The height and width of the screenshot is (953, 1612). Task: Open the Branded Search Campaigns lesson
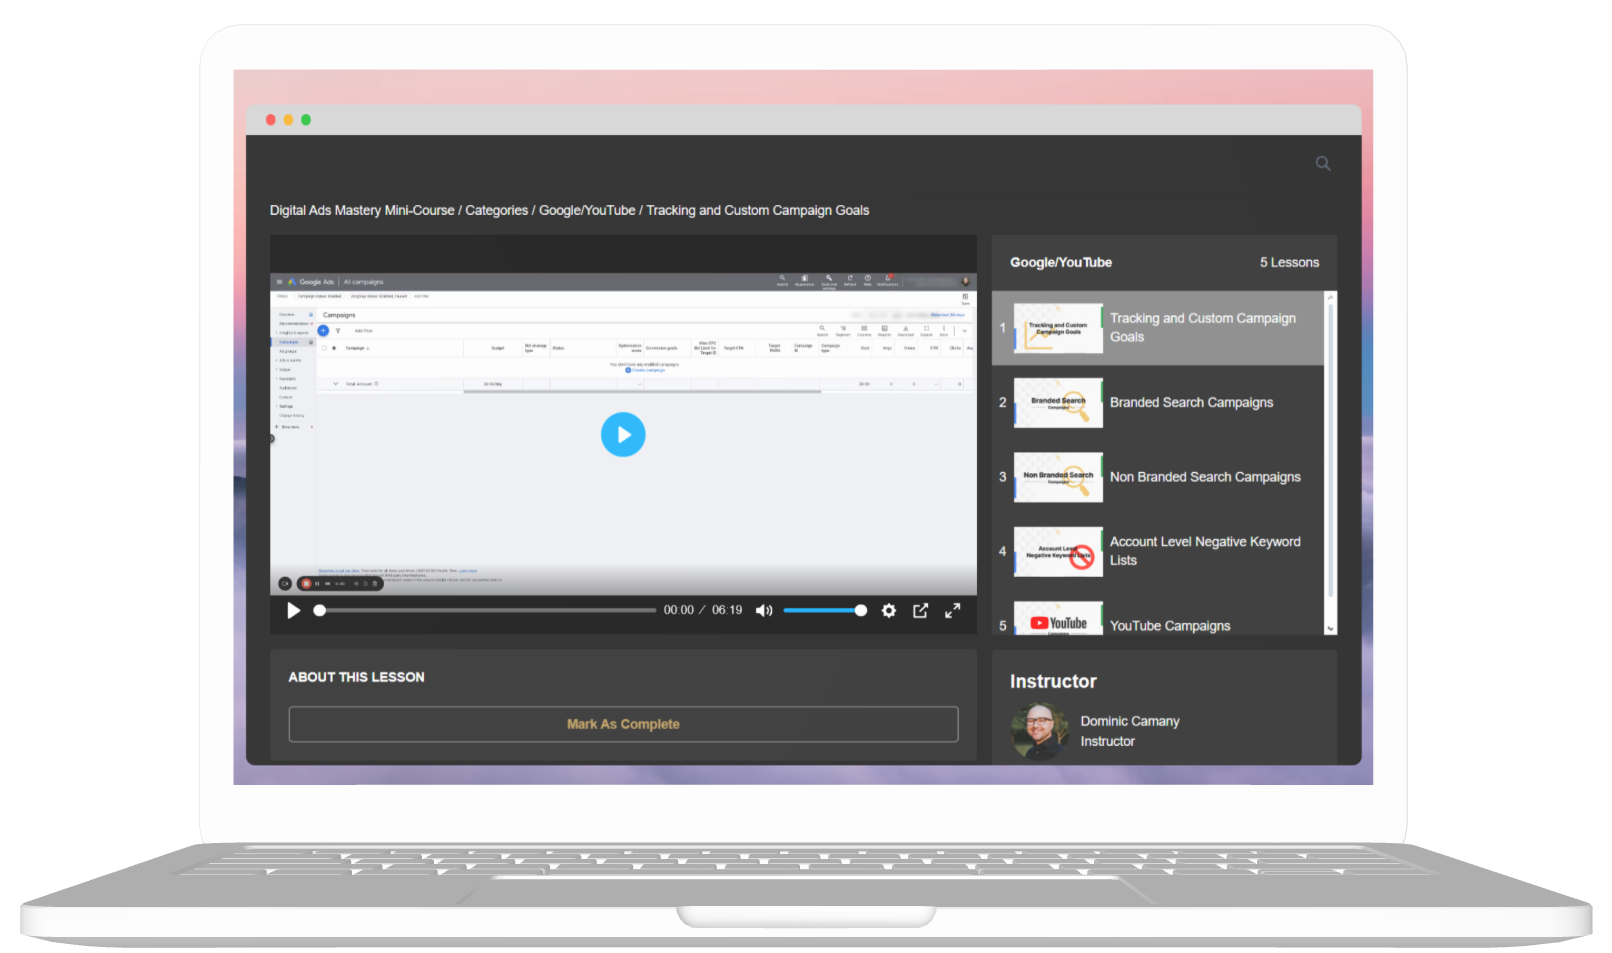tap(1191, 403)
